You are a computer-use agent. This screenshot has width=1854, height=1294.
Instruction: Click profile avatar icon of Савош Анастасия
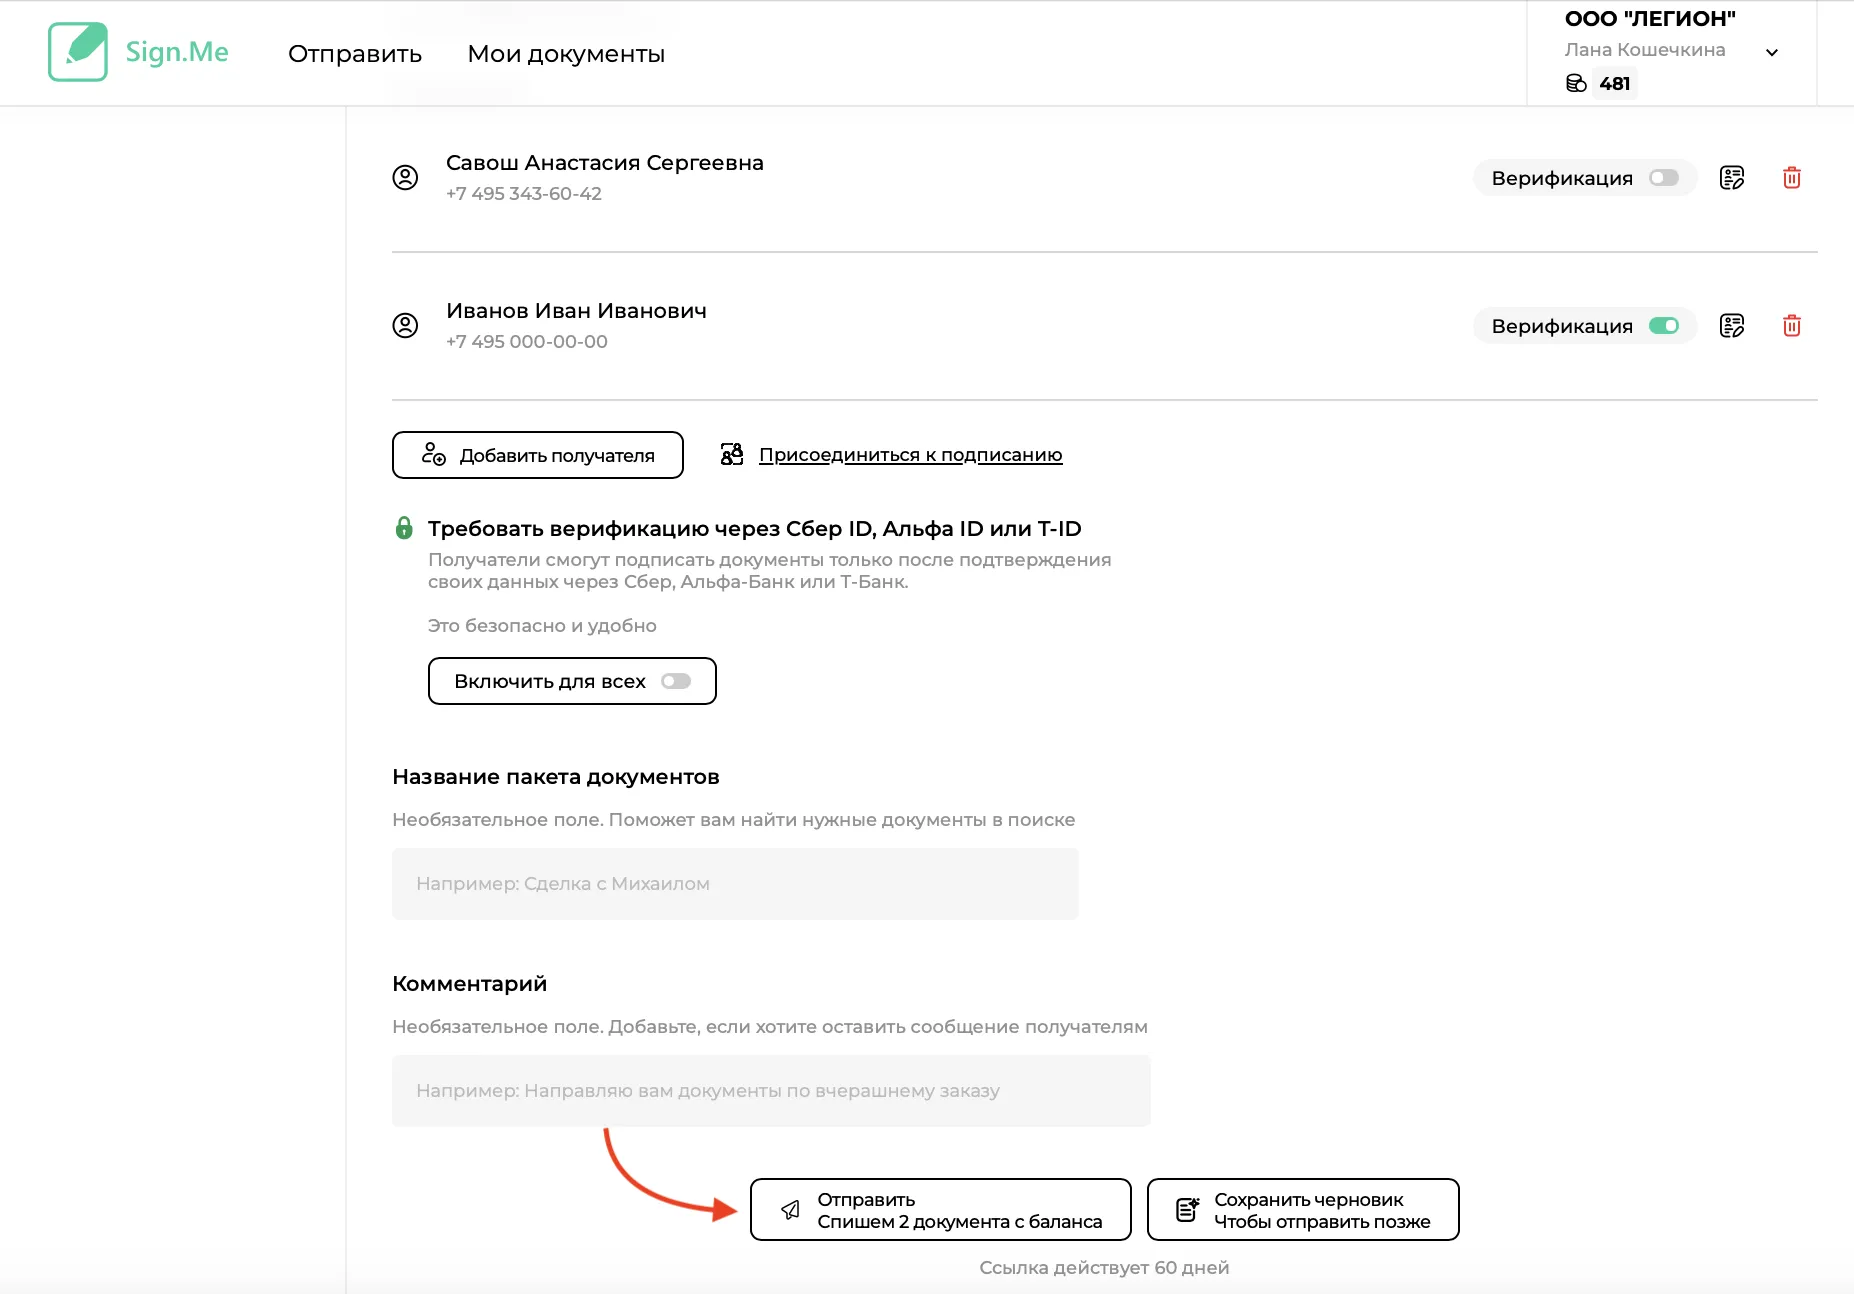[405, 178]
